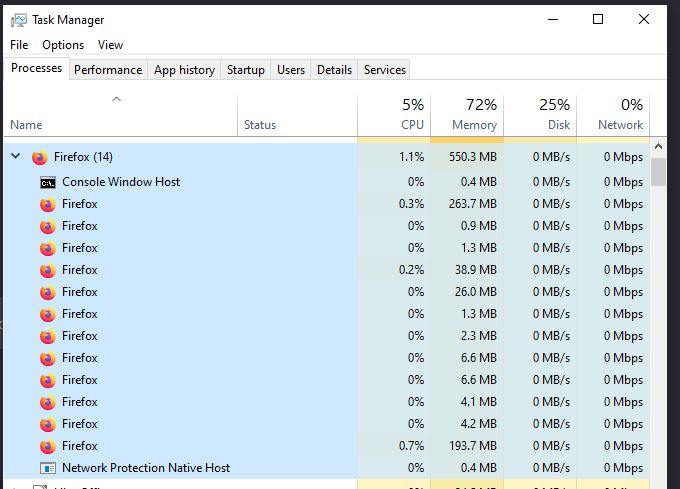This screenshot has height=489, width=680.
Task: Sort by the Memory column header
Action: tap(467, 115)
